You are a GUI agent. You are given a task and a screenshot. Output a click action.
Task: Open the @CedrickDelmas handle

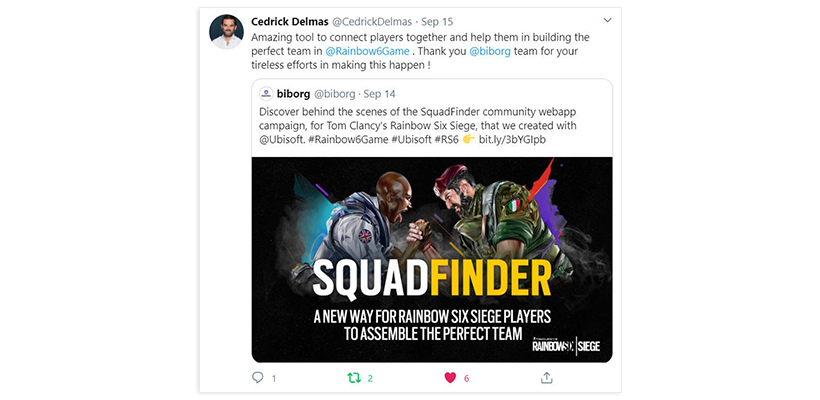point(372,21)
